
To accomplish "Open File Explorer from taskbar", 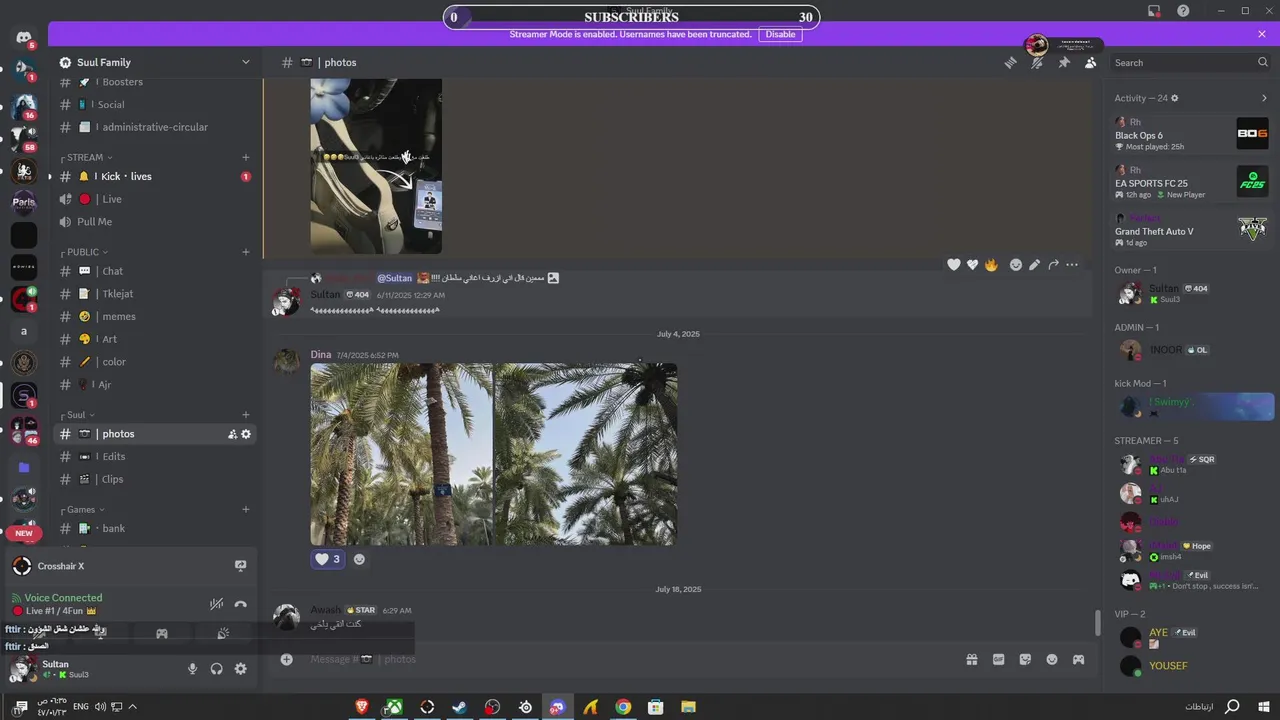I will click(x=688, y=707).
